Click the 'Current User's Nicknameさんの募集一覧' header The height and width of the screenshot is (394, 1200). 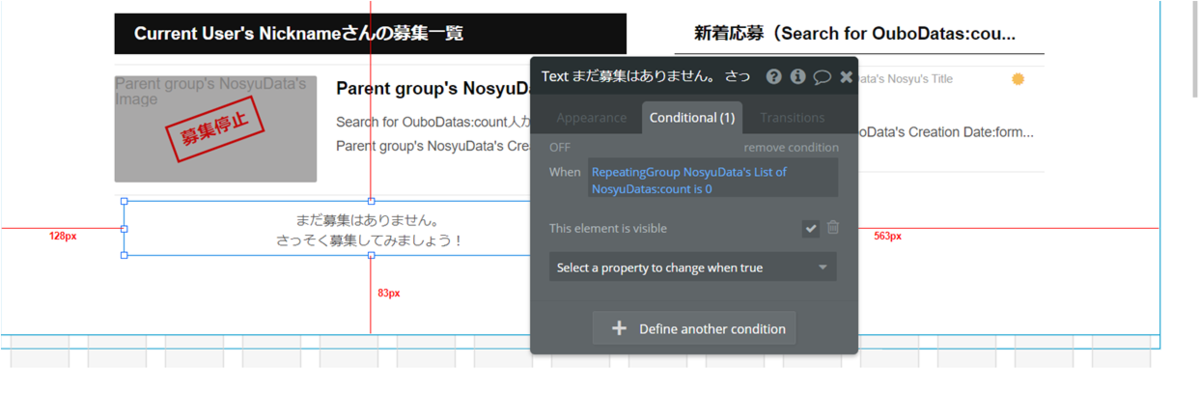pyautogui.click(x=370, y=34)
